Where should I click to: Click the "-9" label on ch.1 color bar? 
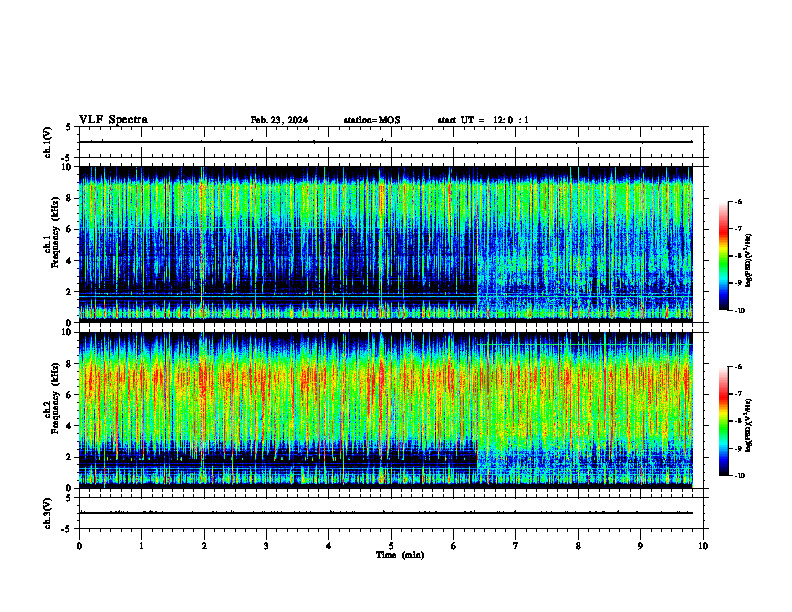point(738,283)
